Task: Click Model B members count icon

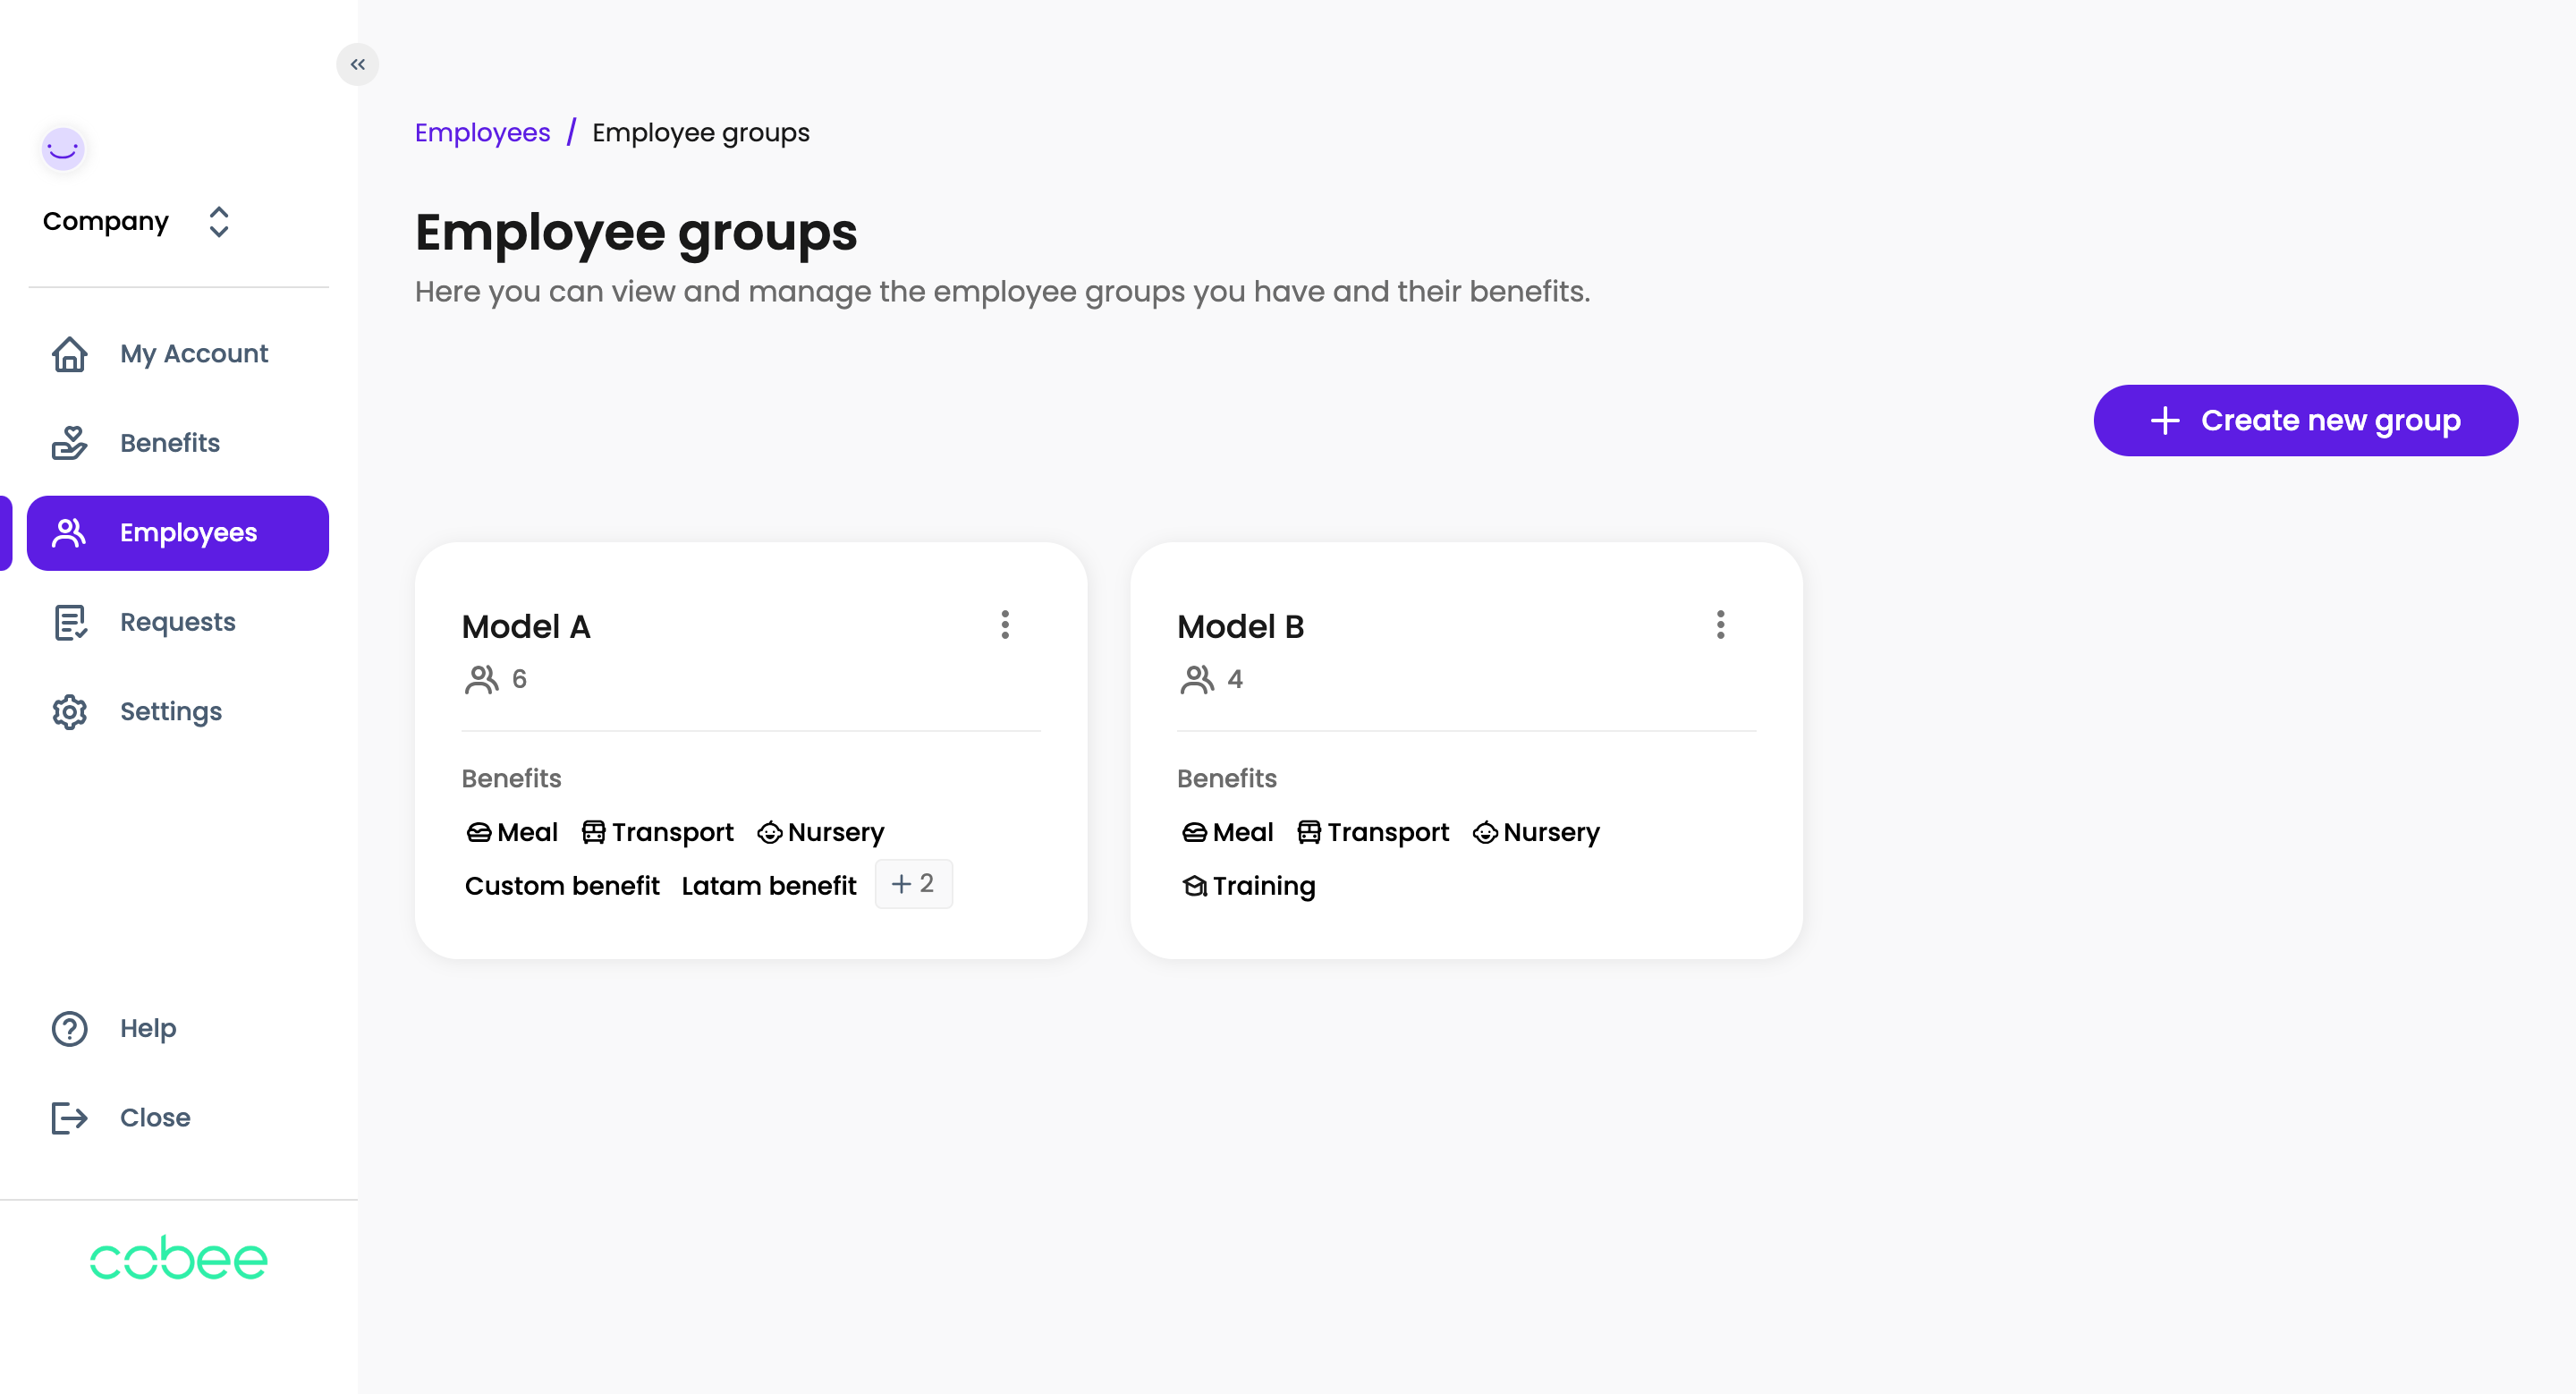Action: click(1197, 680)
